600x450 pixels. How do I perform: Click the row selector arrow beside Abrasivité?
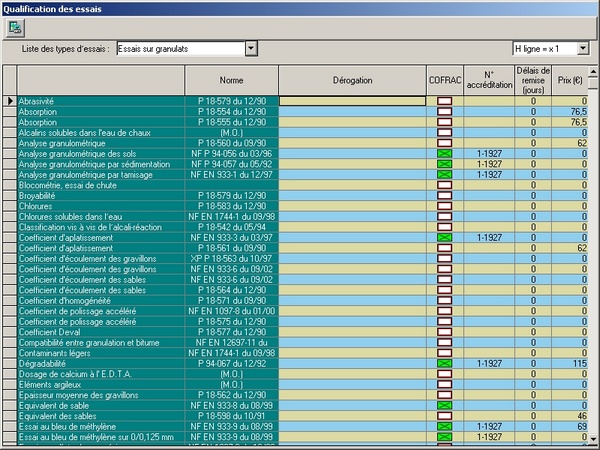10,101
